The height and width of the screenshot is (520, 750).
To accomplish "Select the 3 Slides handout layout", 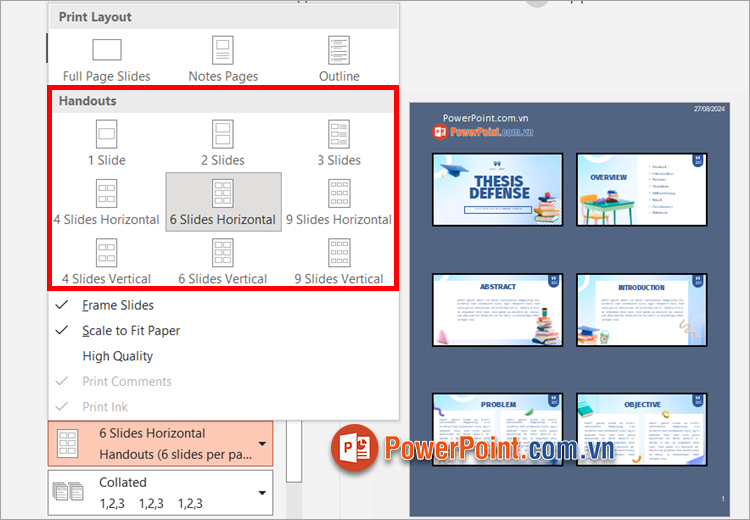I will (x=340, y=135).
